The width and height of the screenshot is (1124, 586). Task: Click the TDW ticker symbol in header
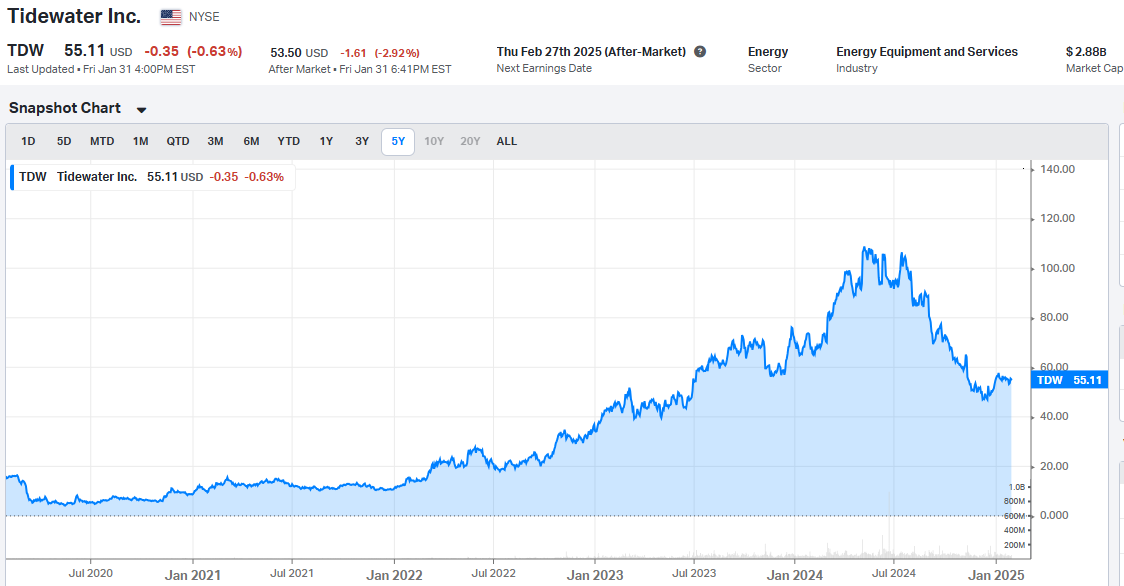point(26,50)
